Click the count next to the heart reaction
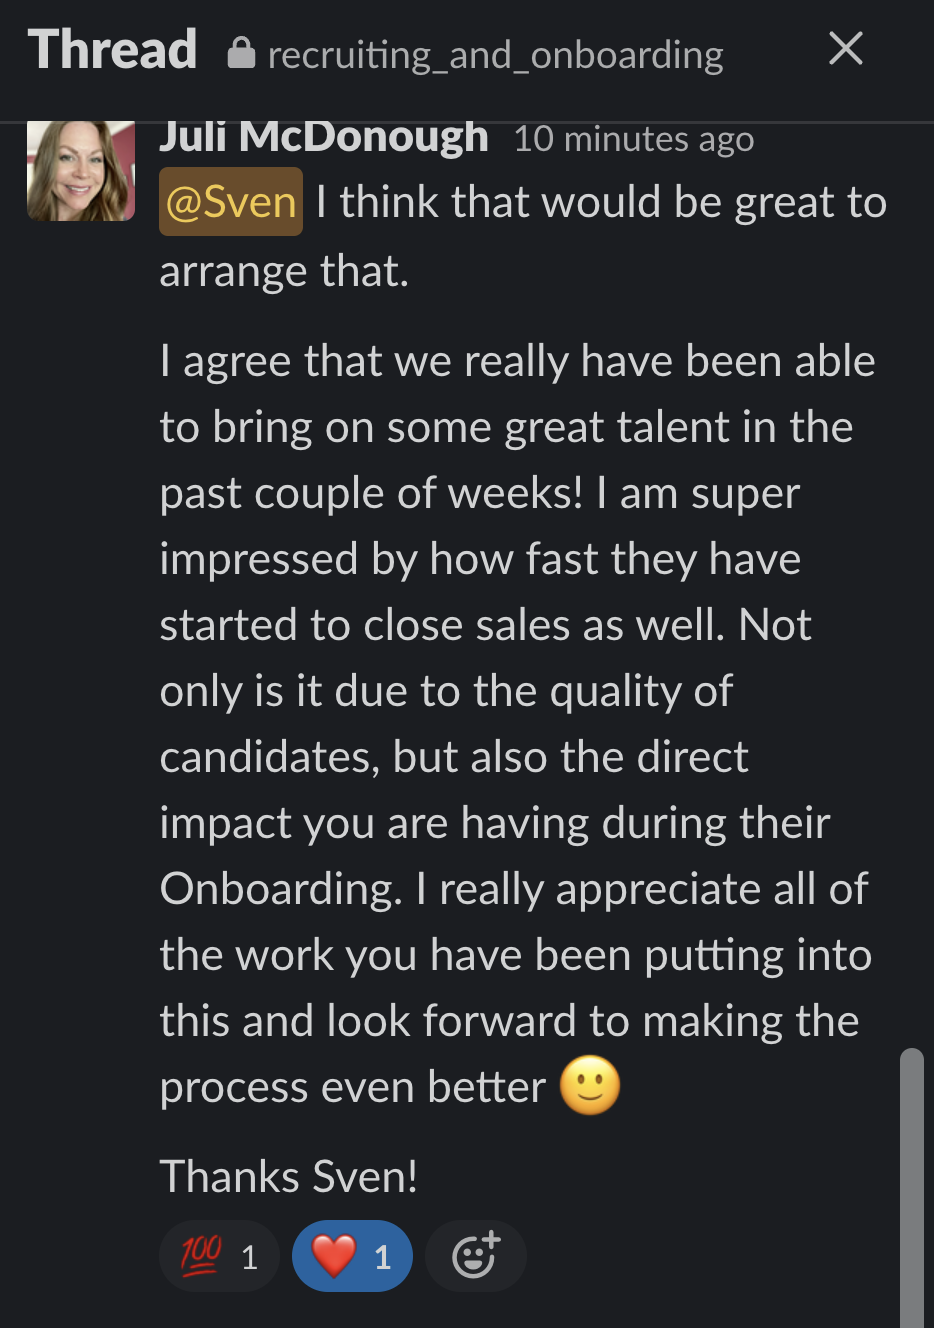 pyautogui.click(x=381, y=1255)
